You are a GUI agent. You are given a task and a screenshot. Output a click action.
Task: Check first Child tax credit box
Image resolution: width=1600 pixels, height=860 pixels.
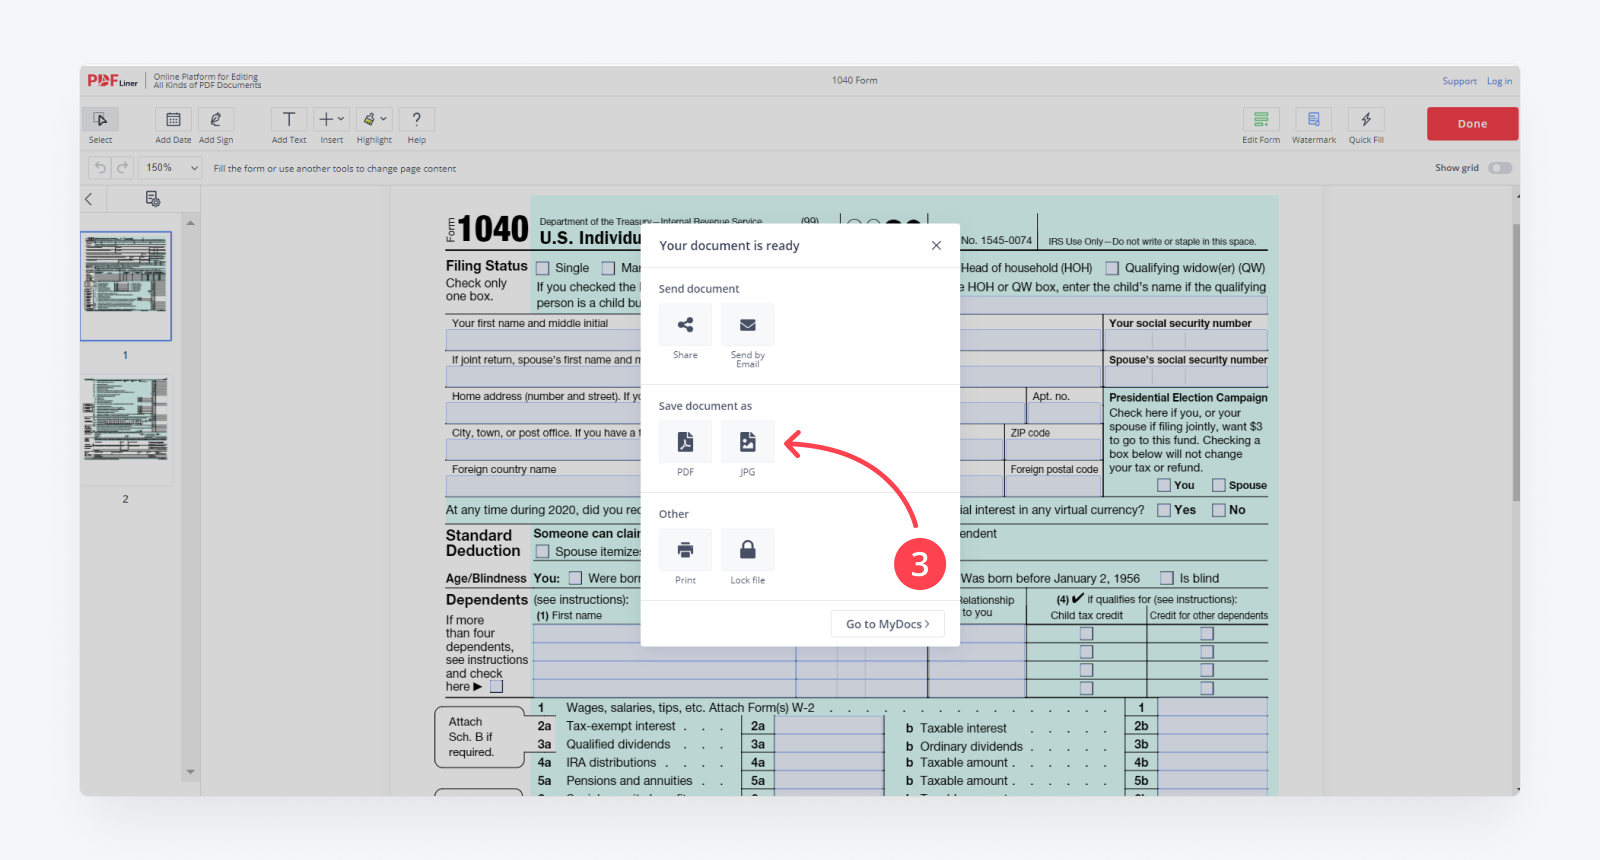1087,634
